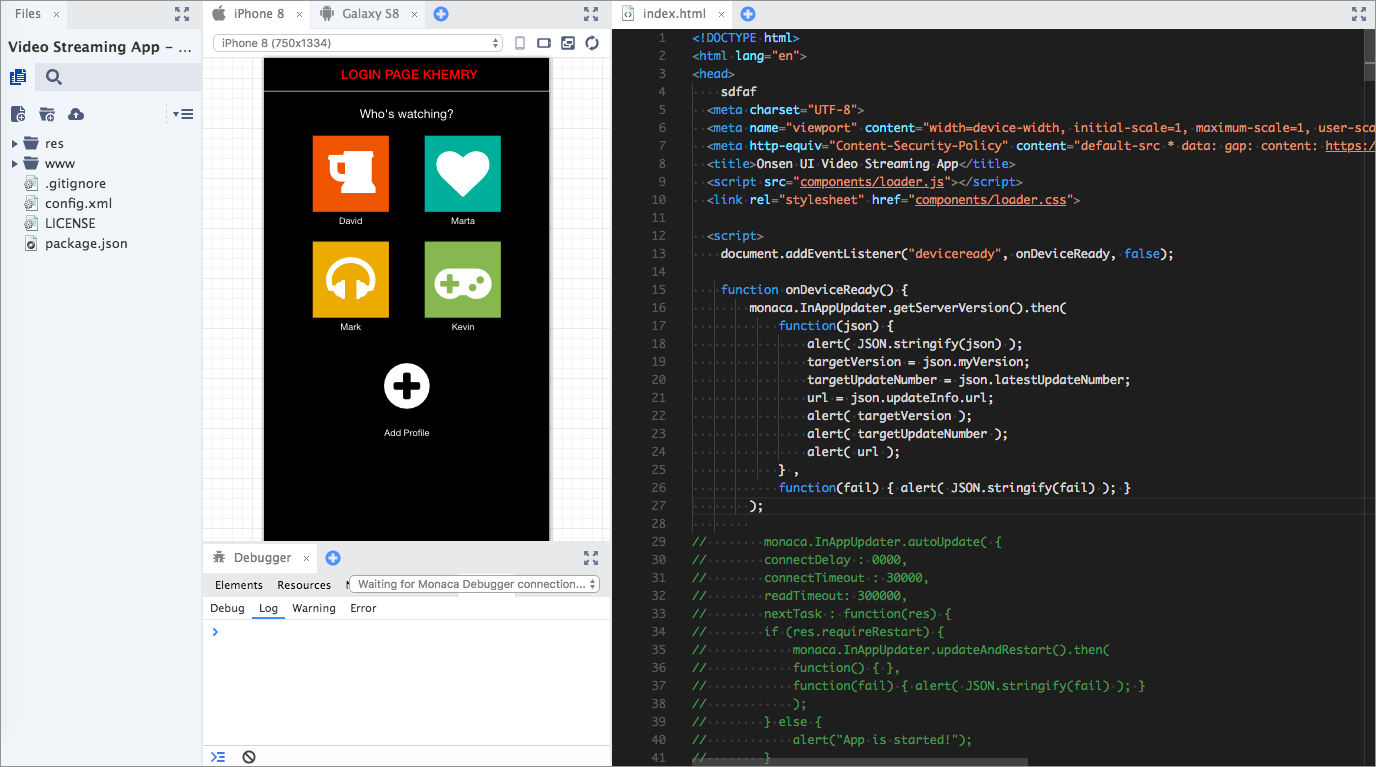This screenshot has width=1376, height=767.
Task: Close the iPhone 8 previewer tab
Action: [x=299, y=15]
